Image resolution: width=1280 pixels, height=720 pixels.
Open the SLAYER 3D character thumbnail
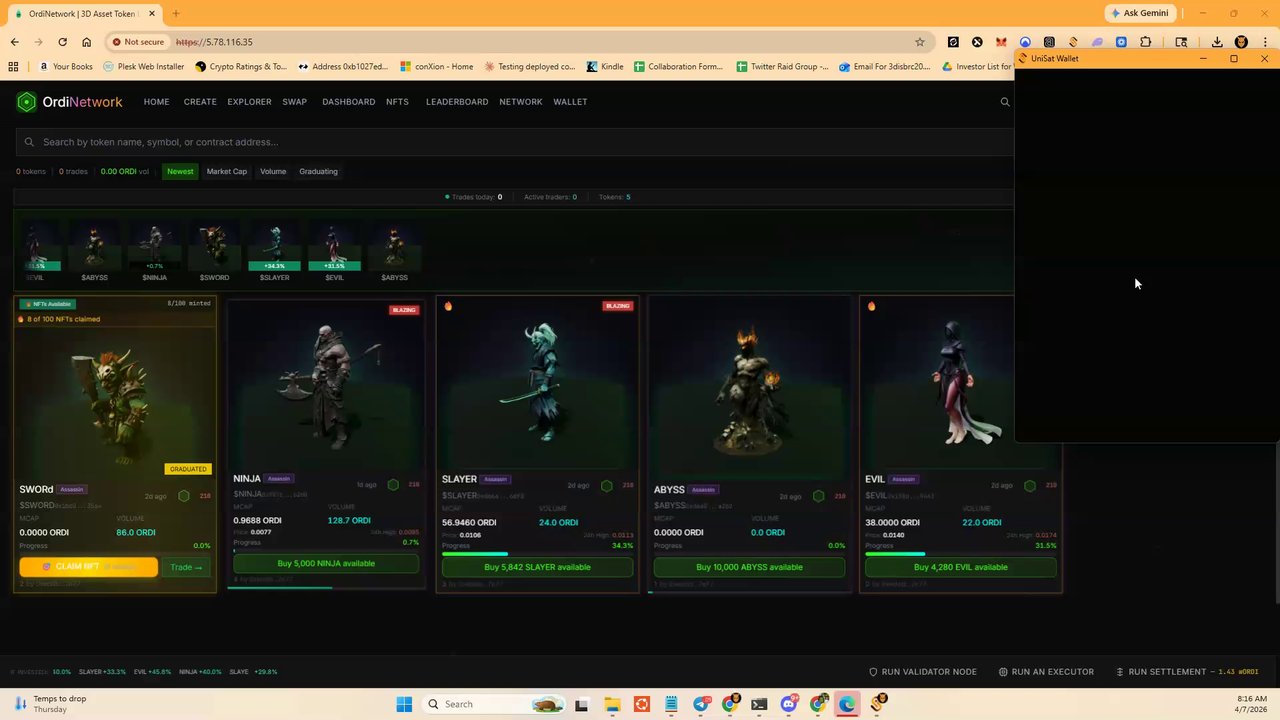click(537, 385)
